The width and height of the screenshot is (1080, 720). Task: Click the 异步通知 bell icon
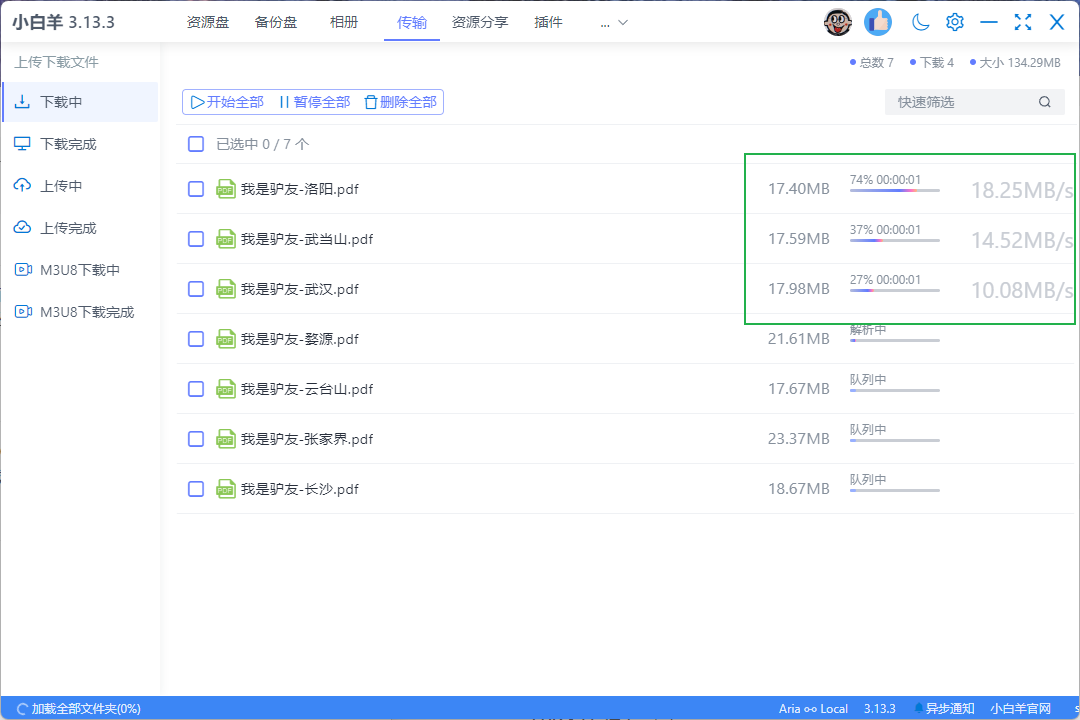[919, 708]
